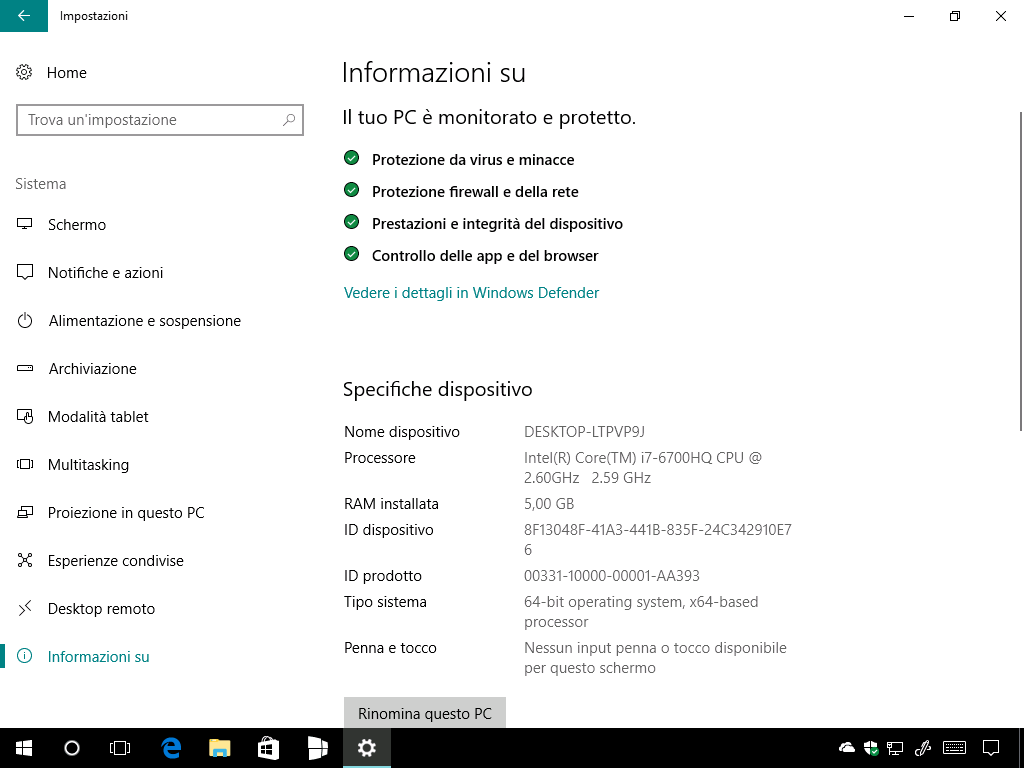The image size is (1024, 768).
Task: Click the Proiezione in questo PC icon
Action: [x=25, y=513]
